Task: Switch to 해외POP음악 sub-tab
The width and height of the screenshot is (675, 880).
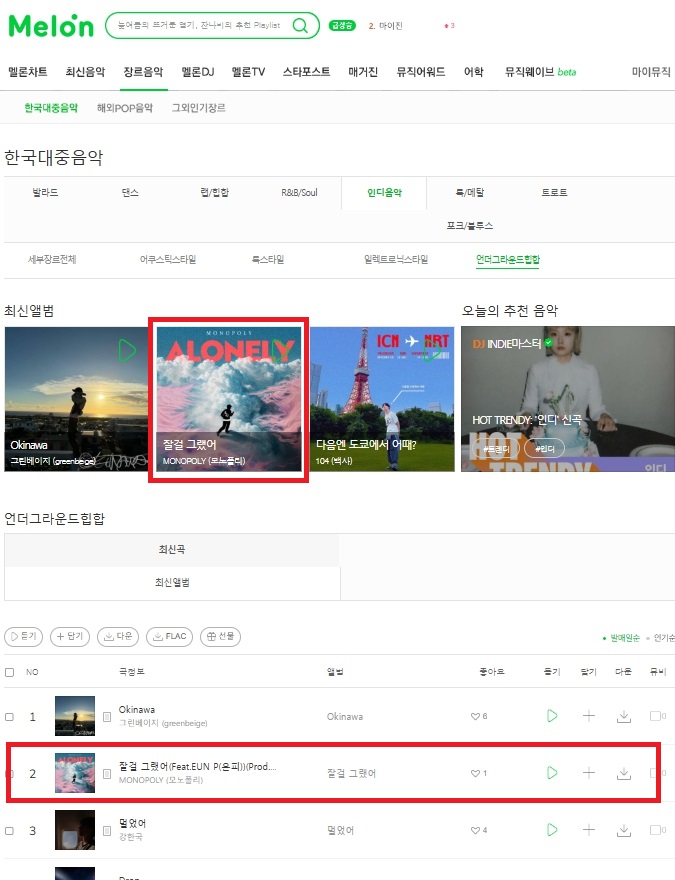Action: pyautogui.click(x=125, y=108)
